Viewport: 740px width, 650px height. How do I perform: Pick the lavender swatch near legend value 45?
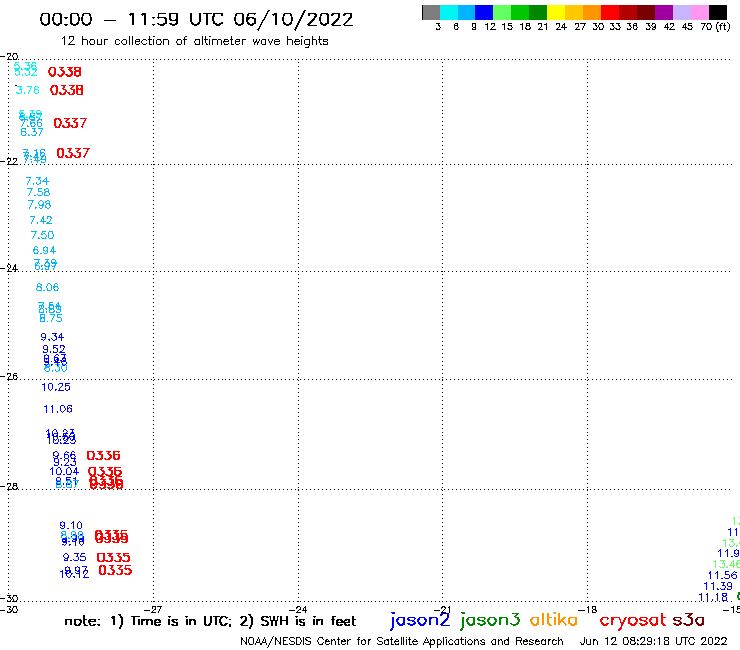coord(682,12)
